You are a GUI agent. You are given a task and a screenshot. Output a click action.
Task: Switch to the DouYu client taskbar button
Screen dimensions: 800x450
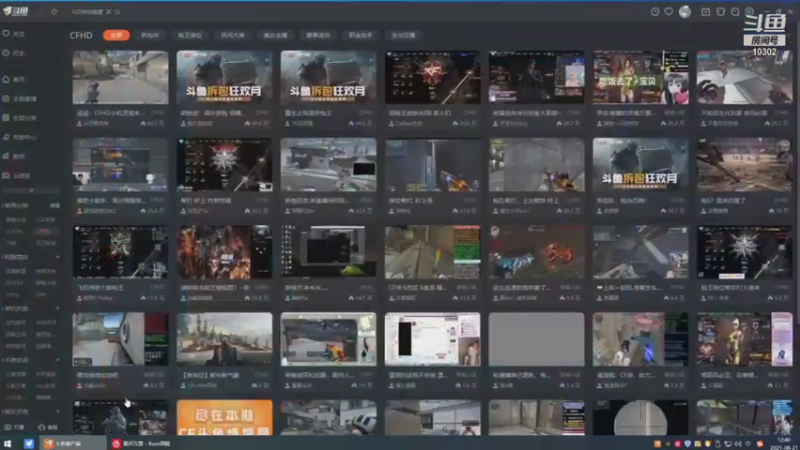pyautogui.click(x=74, y=443)
